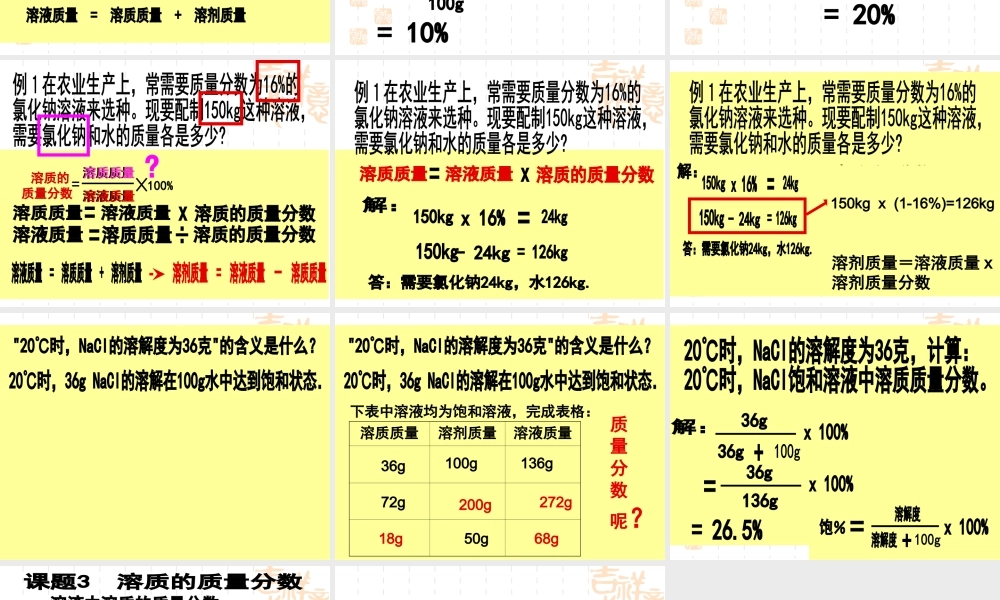
Task: Click the purple question mark
Action: tap(152, 166)
